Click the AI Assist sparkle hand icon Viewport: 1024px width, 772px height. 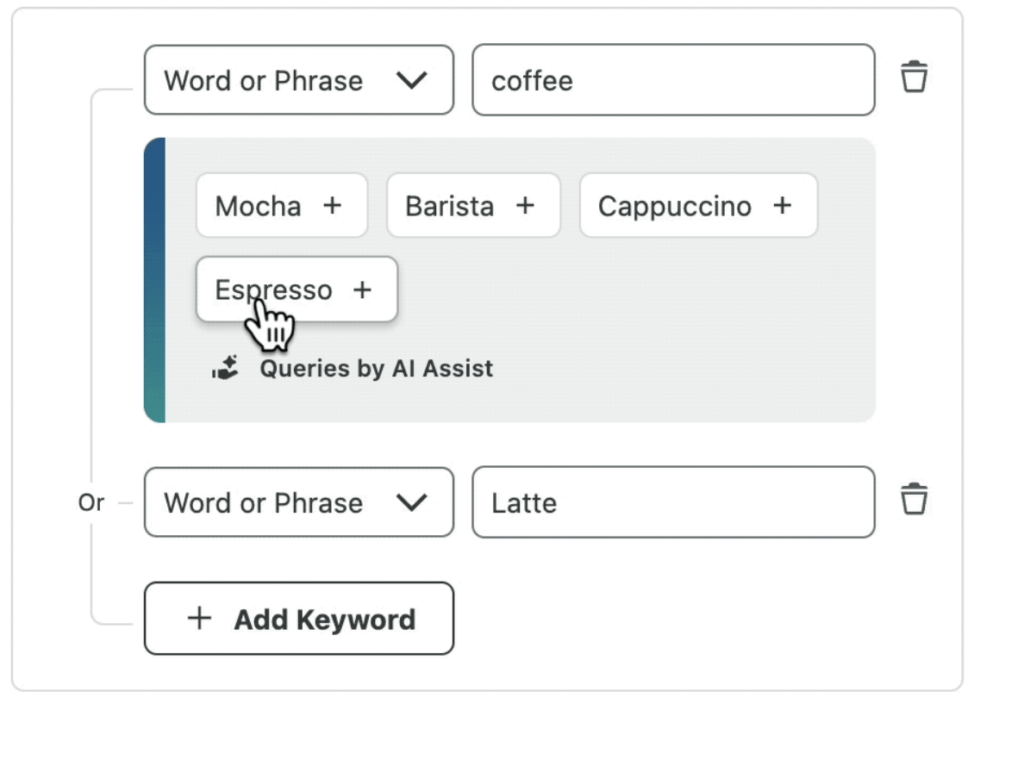click(x=226, y=368)
